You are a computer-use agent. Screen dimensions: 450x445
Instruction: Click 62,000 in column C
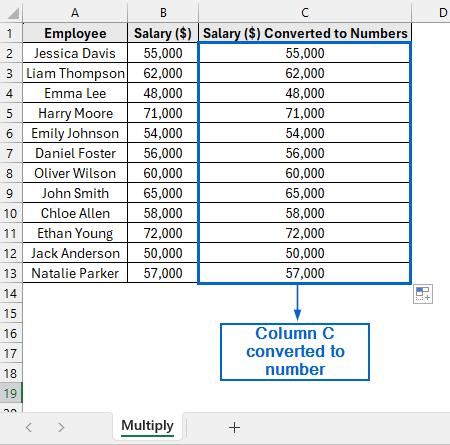click(x=305, y=73)
